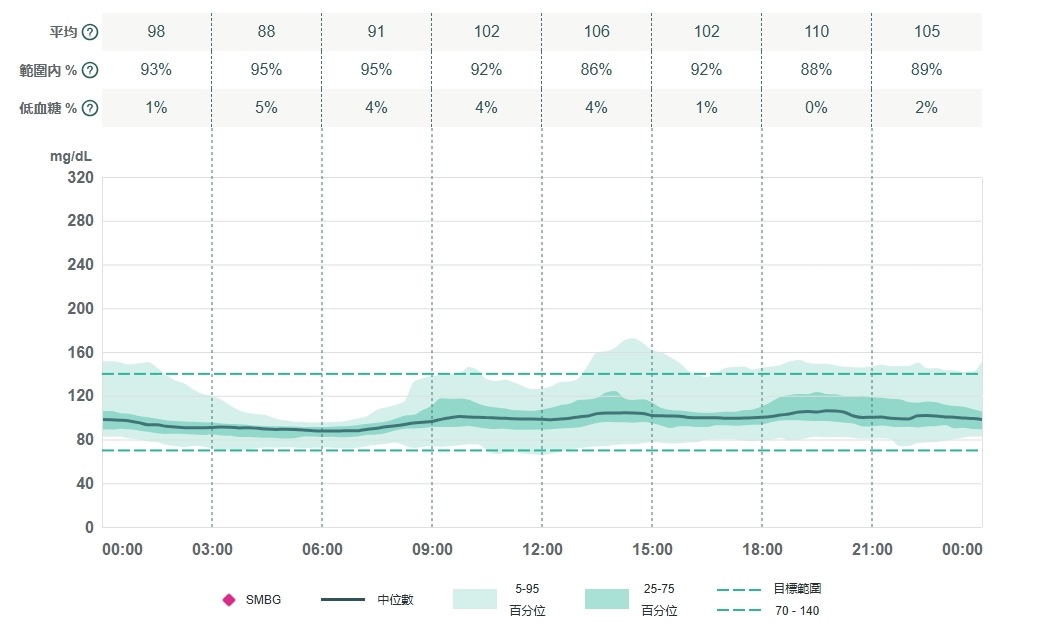The width and height of the screenshot is (1056, 635).
Task: Click the lower dashed 70 - 140 legend line
Action: pyautogui.click(x=740, y=611)
